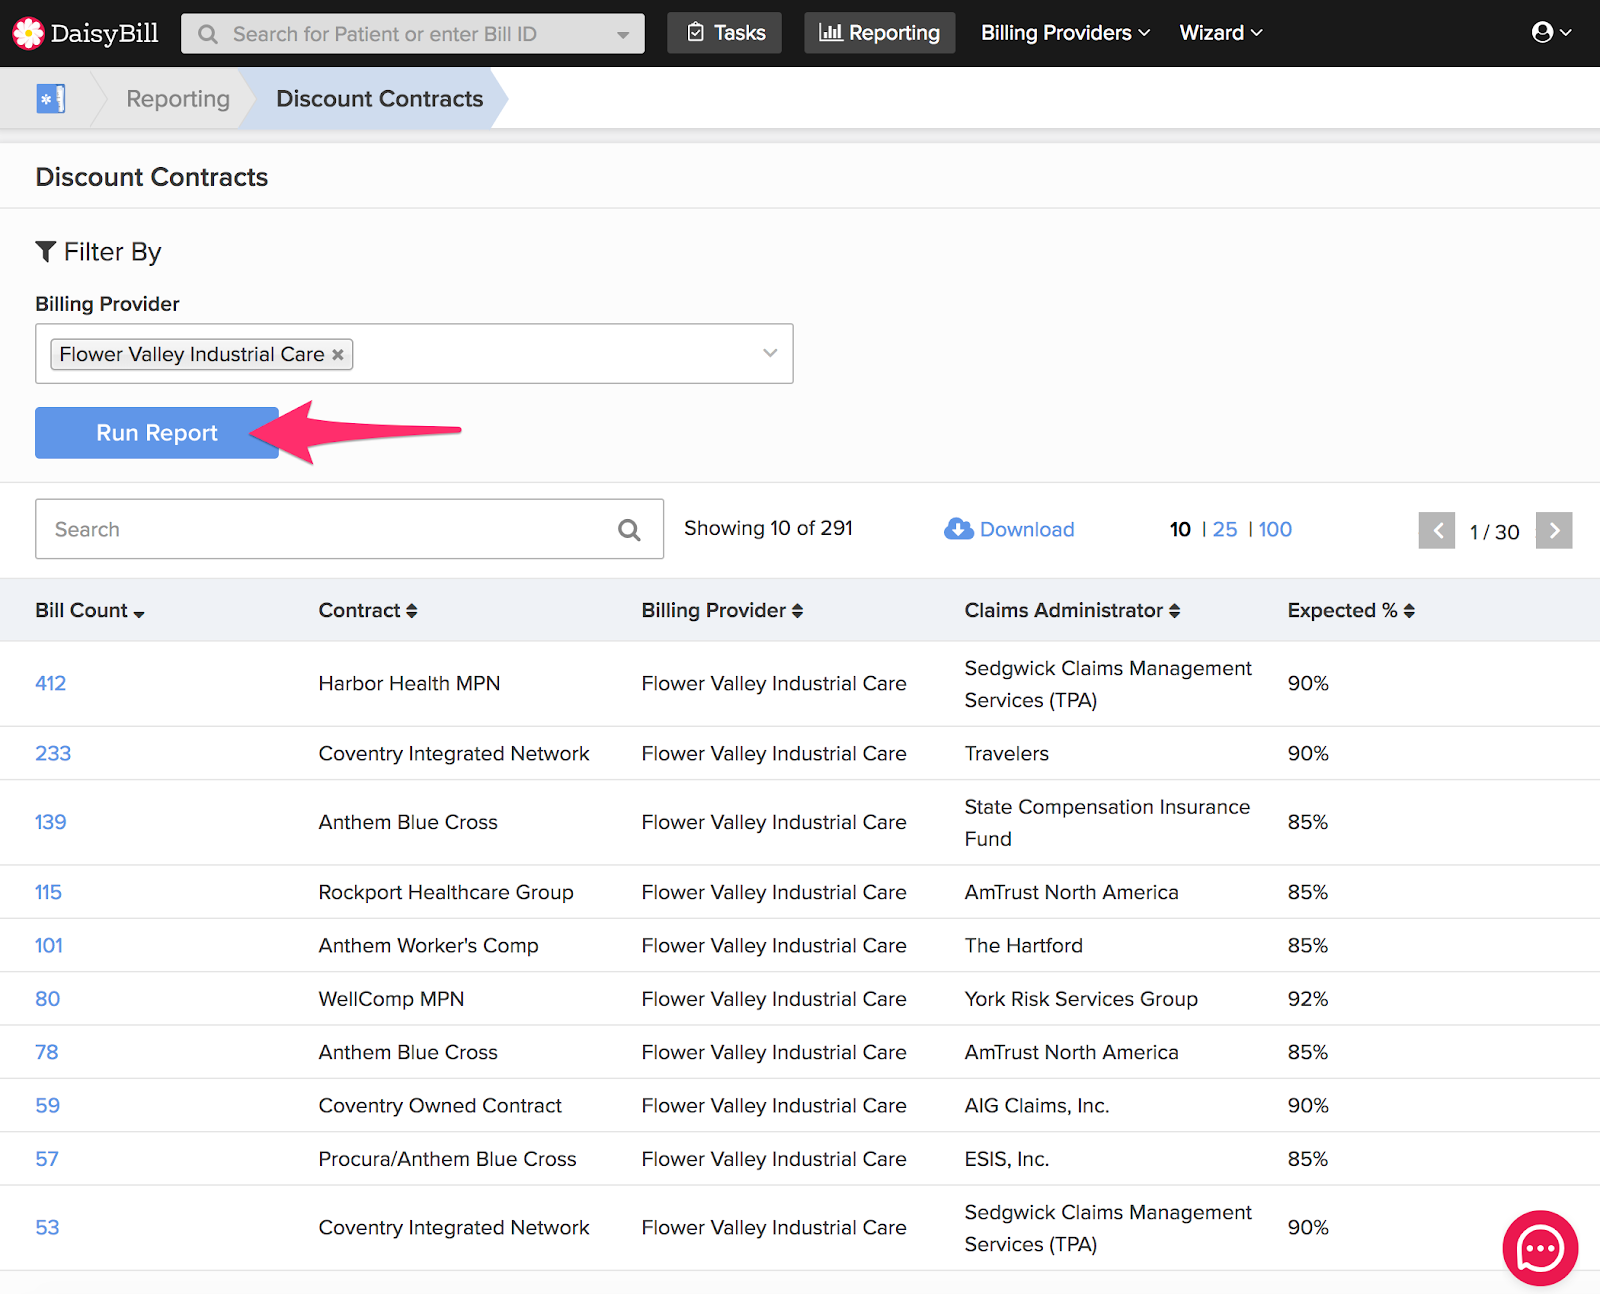Viewport: 1600px width, 1294px height.
Task: Select Coventry Owned Contract cell
Action: (x=440, y=1106)
